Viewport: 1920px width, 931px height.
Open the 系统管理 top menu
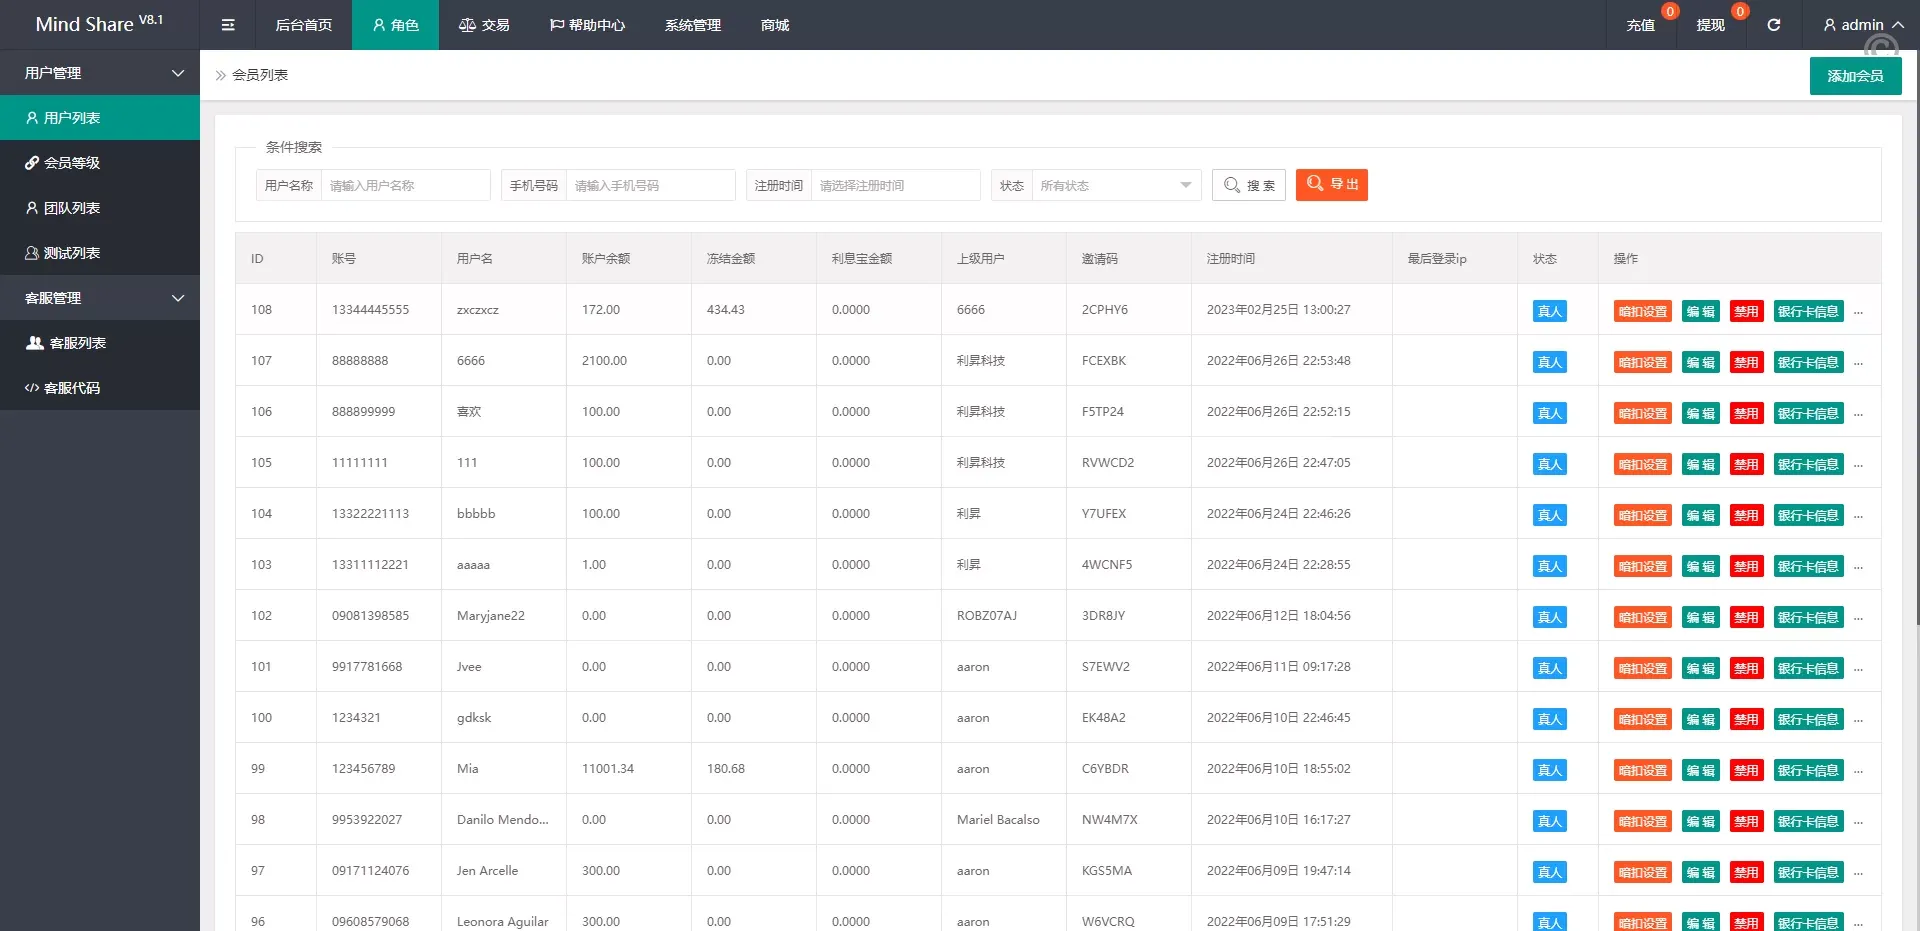tap(692, 25)
